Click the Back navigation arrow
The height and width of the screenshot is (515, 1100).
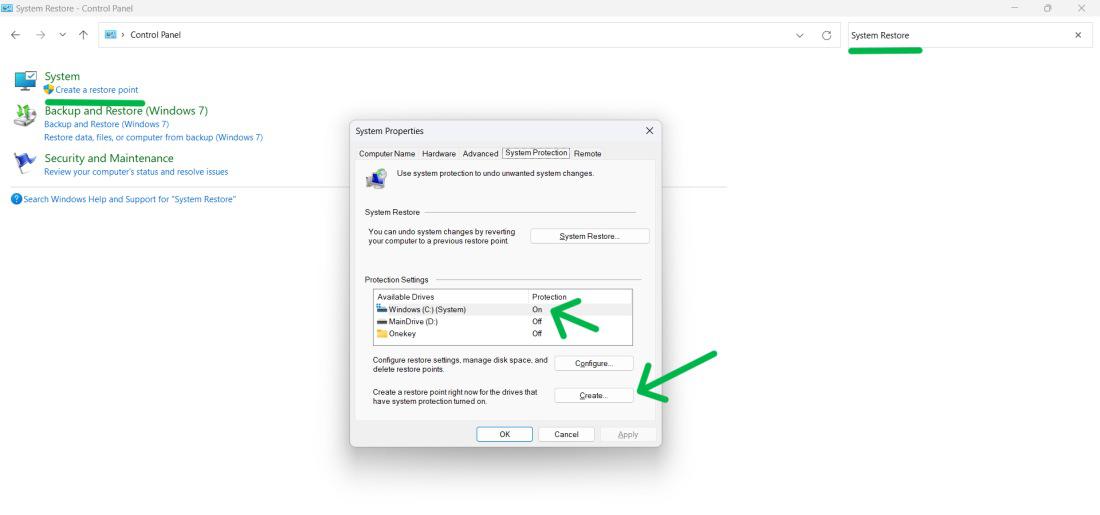pos(15,35)
